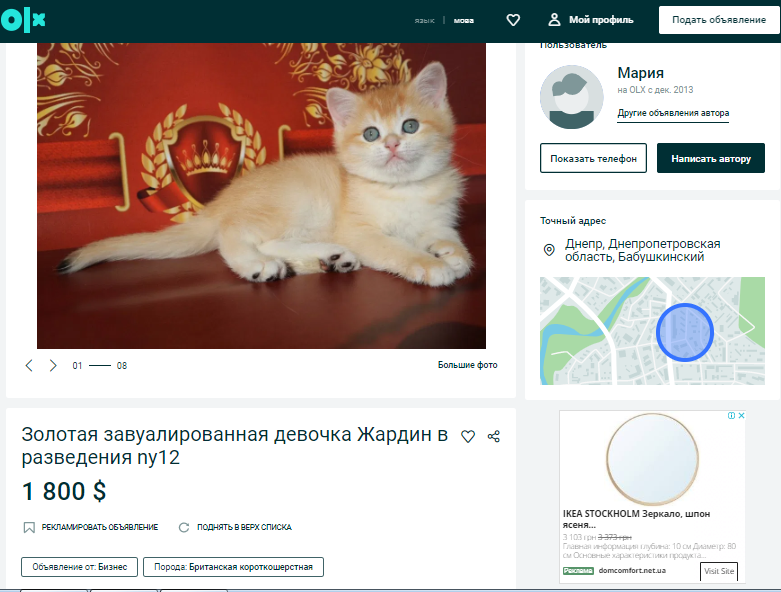Click the refresh icon to bump listing
This screenshot has width=781, height=592.
(183, 527)
